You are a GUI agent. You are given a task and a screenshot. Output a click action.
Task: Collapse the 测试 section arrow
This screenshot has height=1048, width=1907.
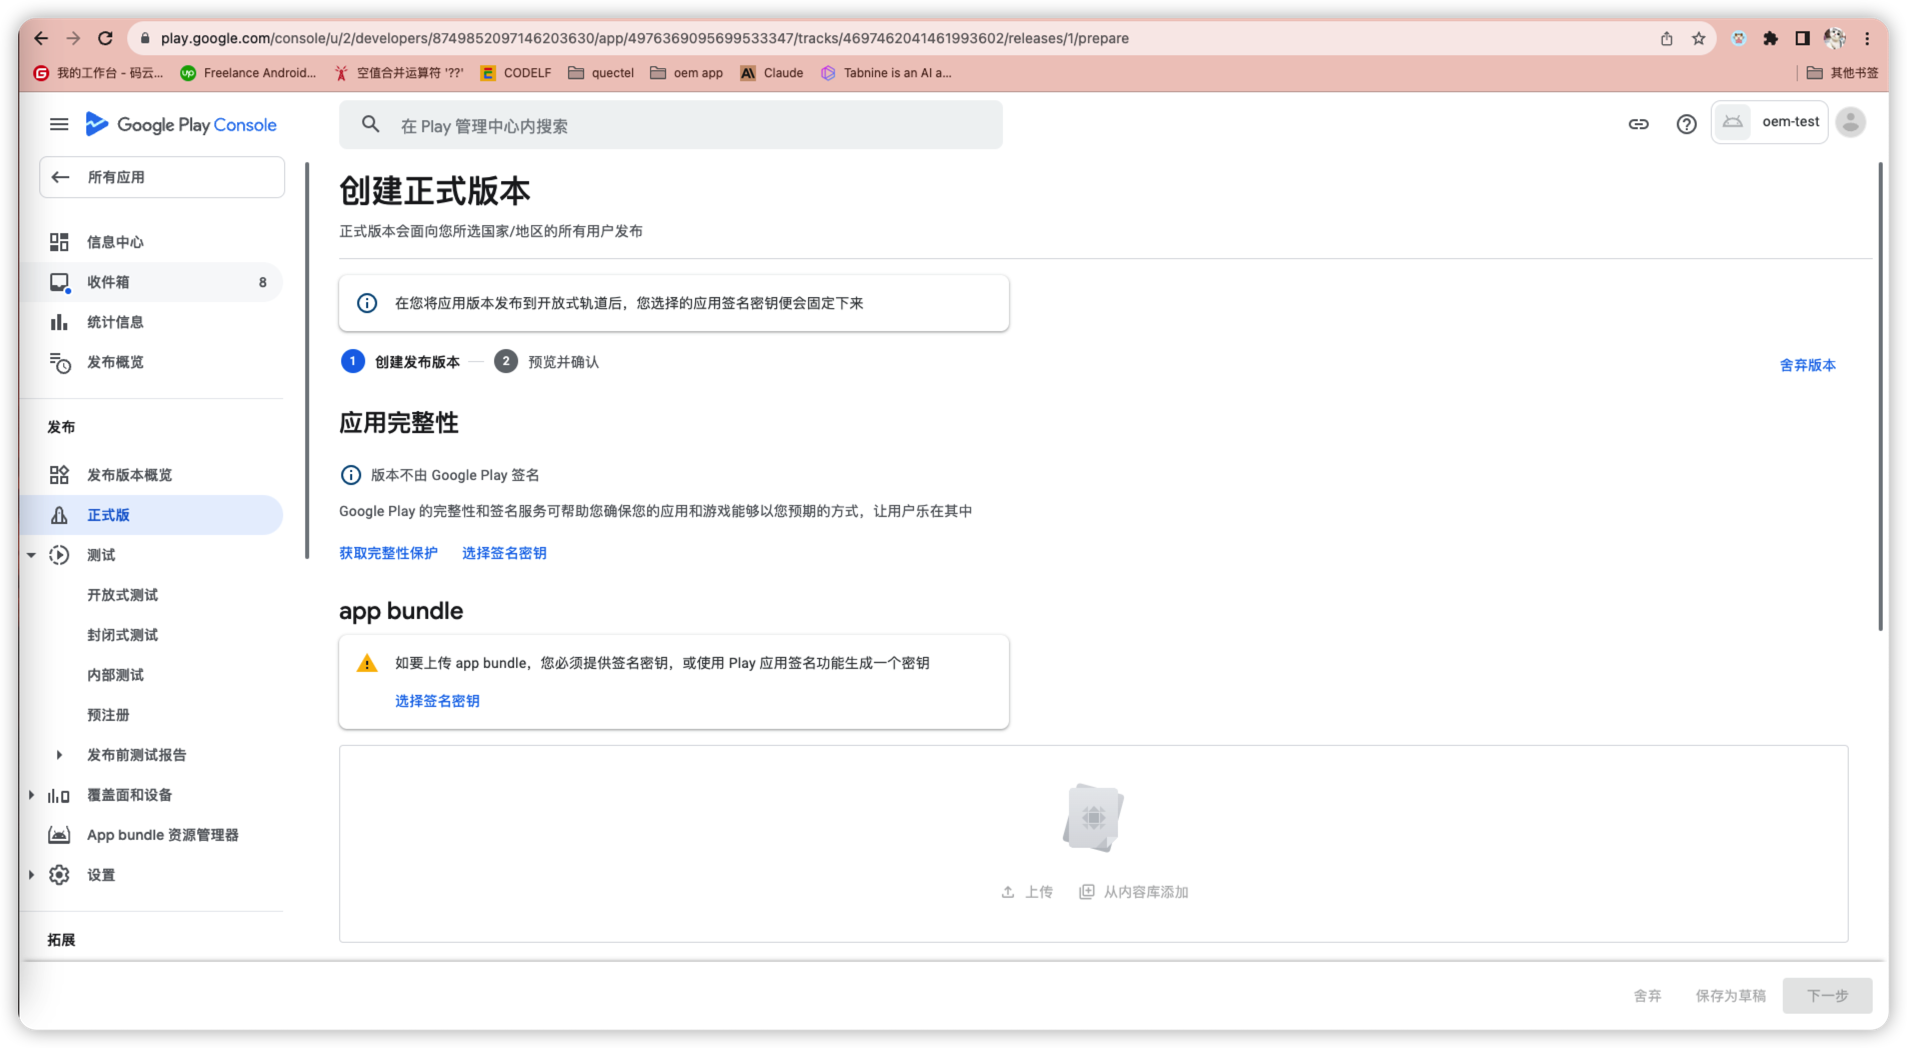(31, 555)
